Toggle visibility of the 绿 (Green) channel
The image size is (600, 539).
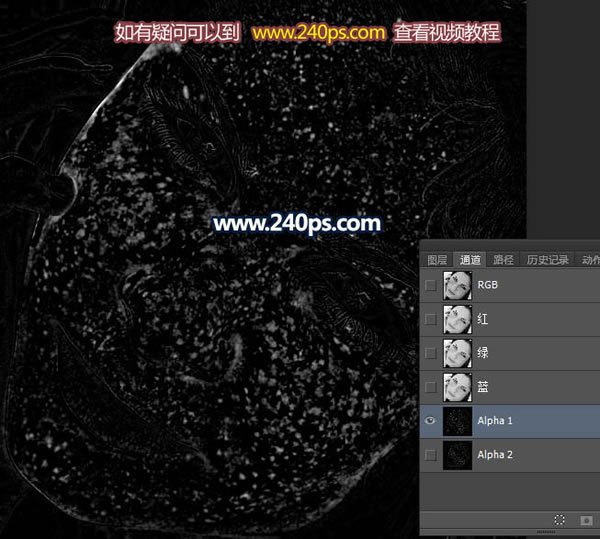[430, 353]
